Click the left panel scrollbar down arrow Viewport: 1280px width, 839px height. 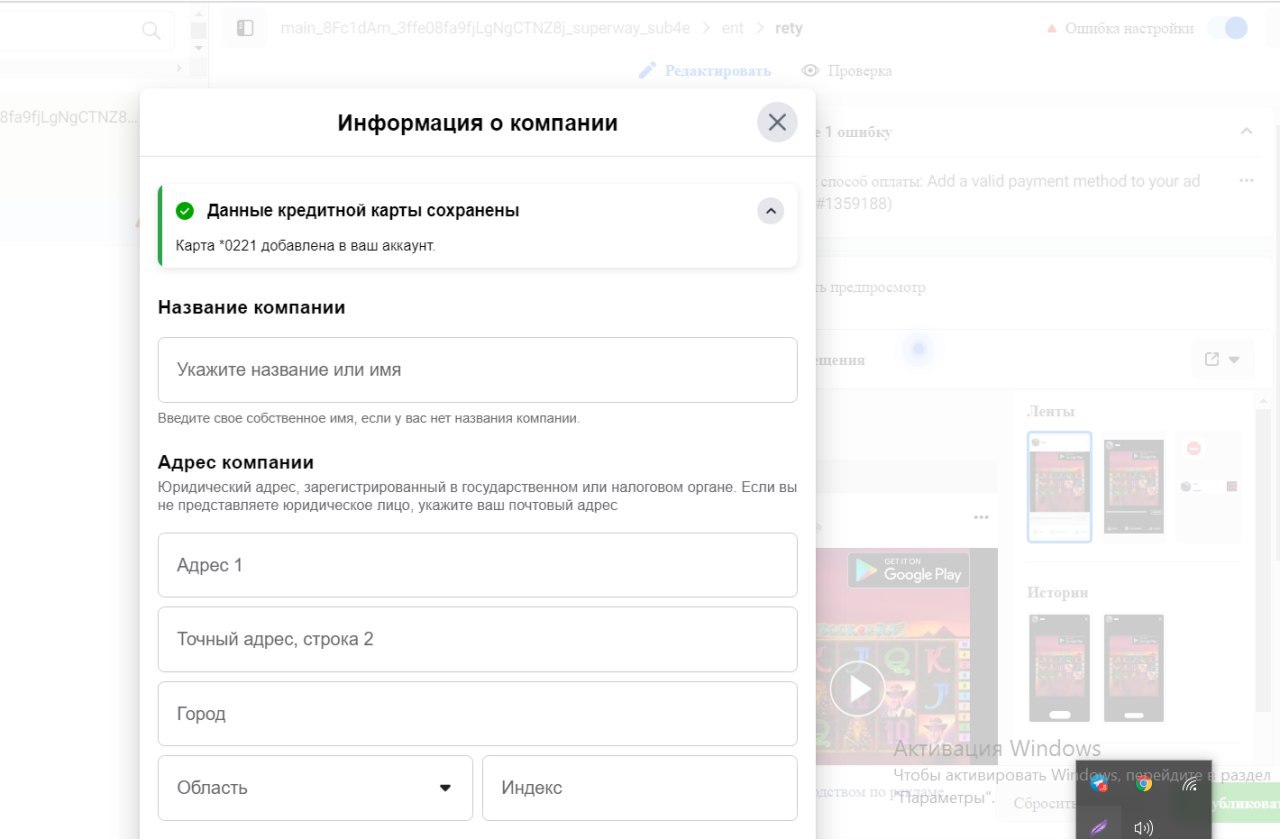click(x=198, y=48)
